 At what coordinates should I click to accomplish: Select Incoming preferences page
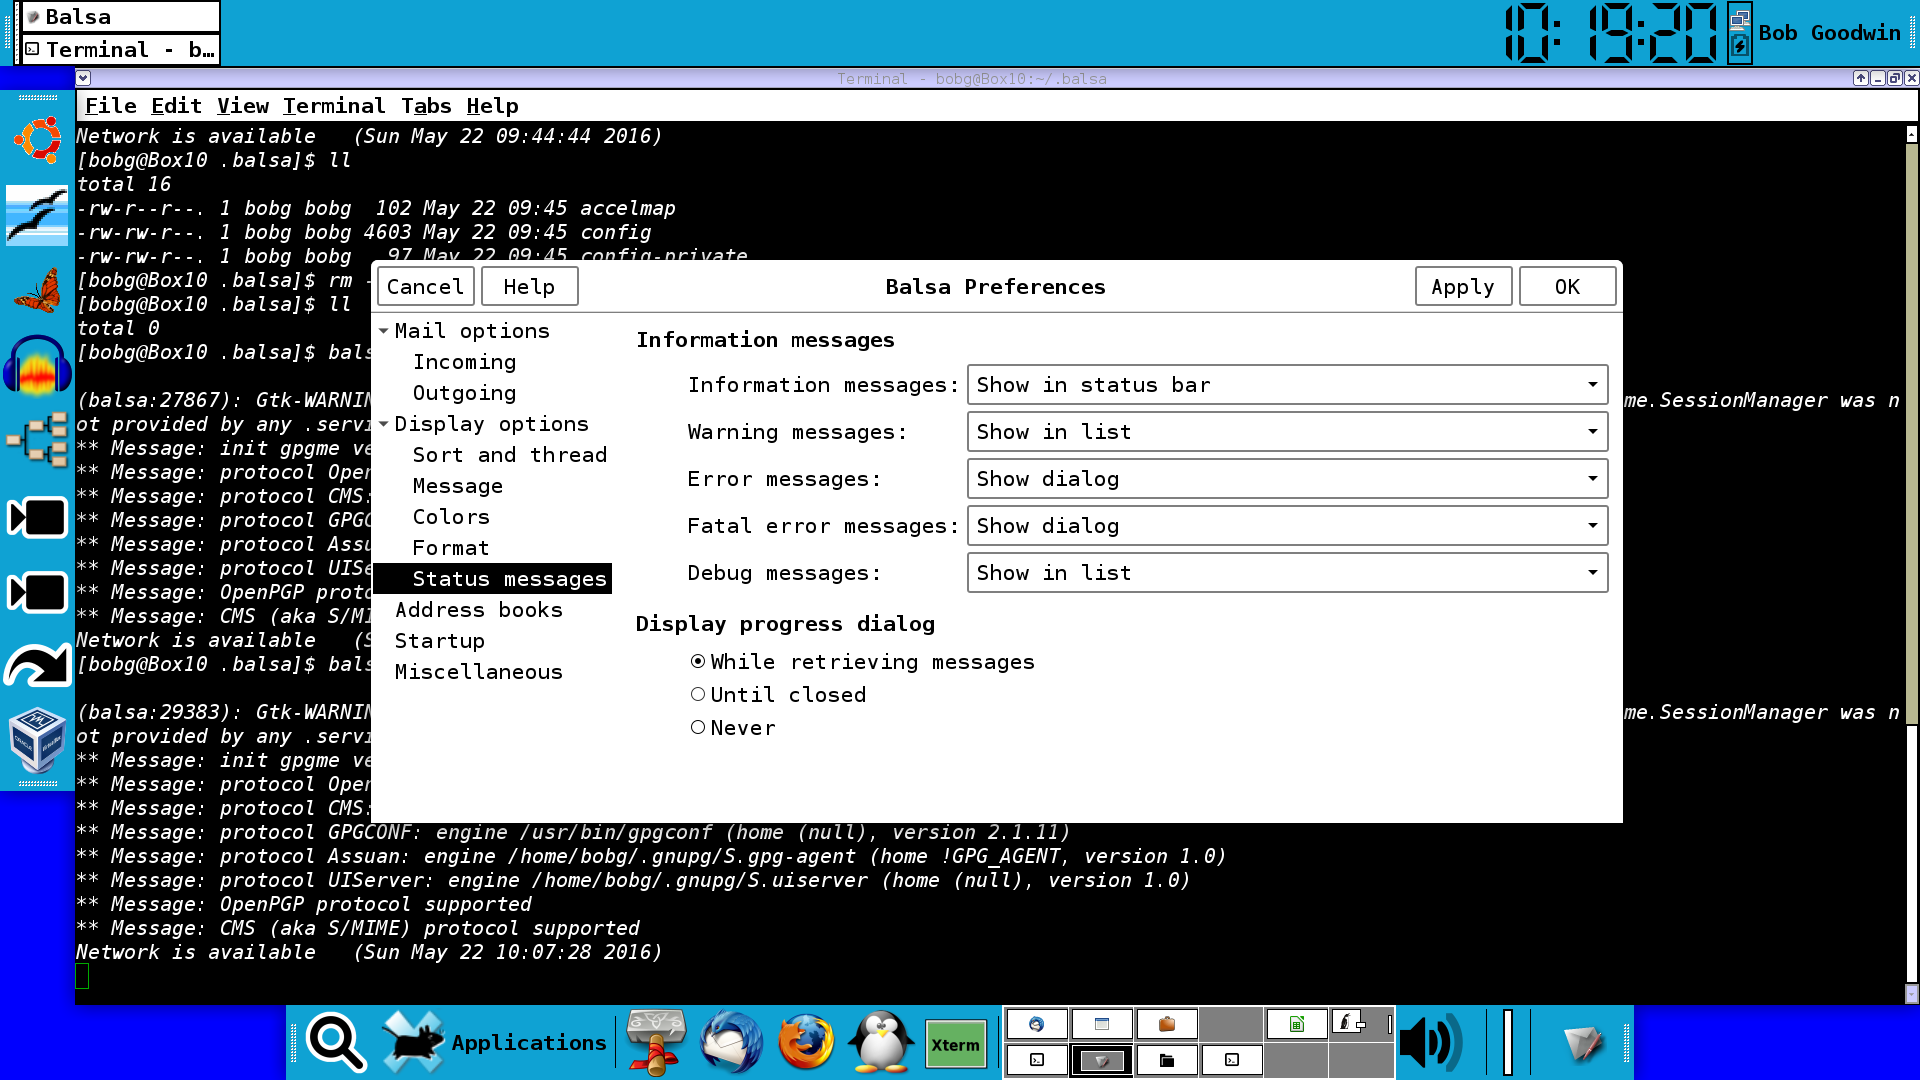pyautogui.click(x=464, y=362)
